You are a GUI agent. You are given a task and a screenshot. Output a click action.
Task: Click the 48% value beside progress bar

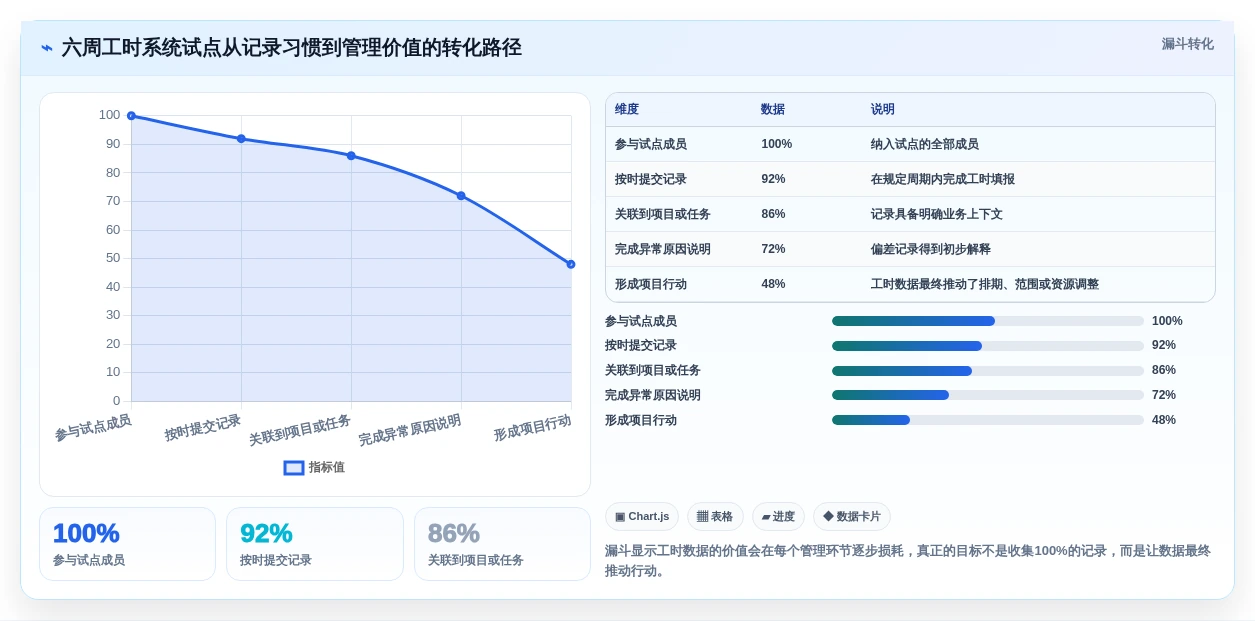pos(1164,420)
